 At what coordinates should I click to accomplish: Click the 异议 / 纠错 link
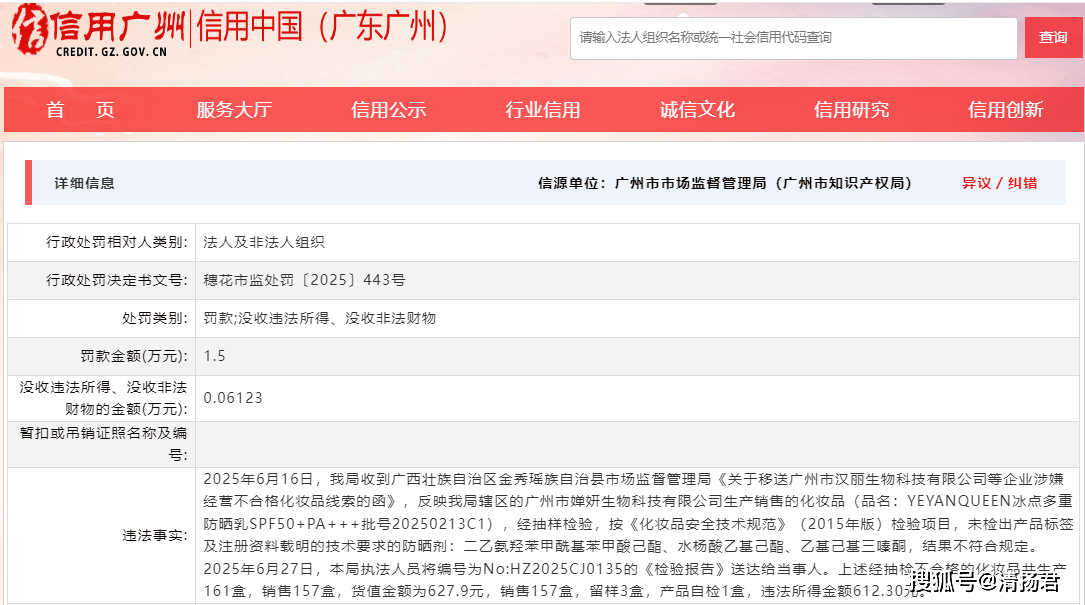(x=999, y=183)
